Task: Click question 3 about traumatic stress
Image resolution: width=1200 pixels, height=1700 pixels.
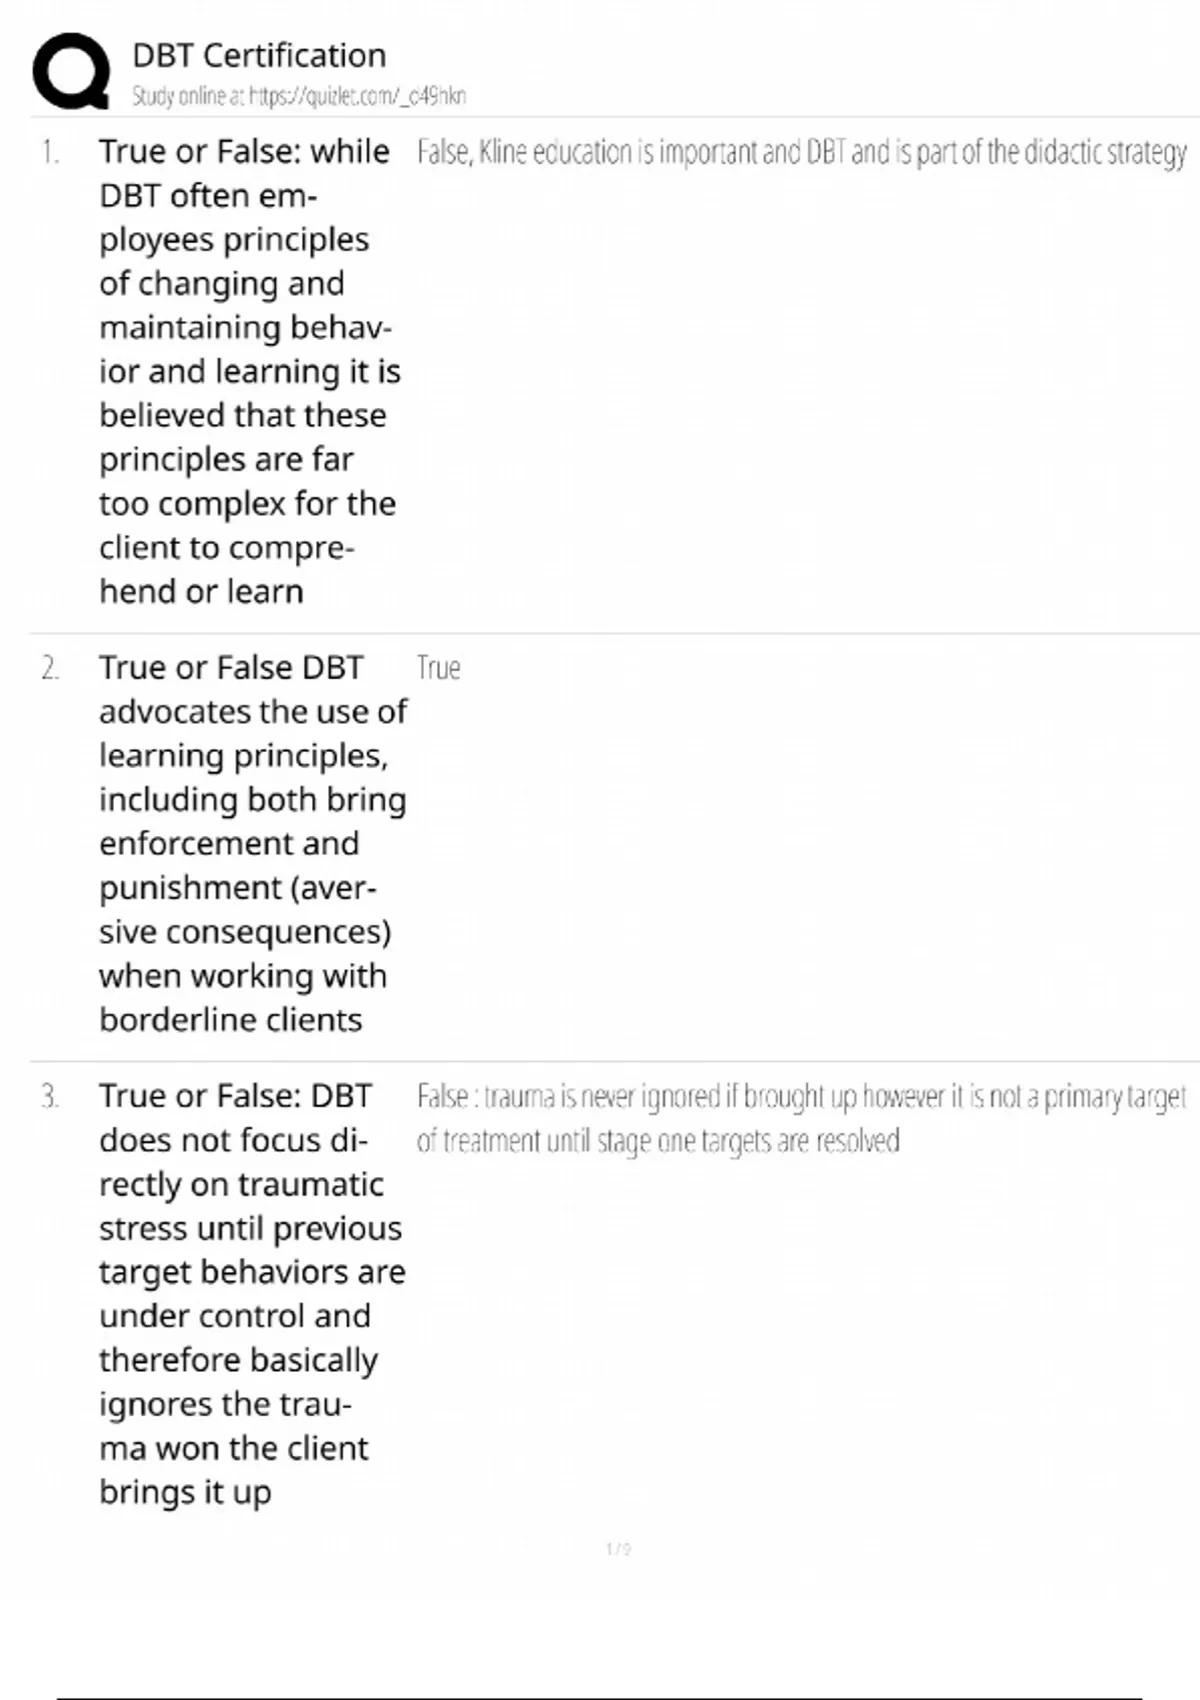Action: [251, 1293]
